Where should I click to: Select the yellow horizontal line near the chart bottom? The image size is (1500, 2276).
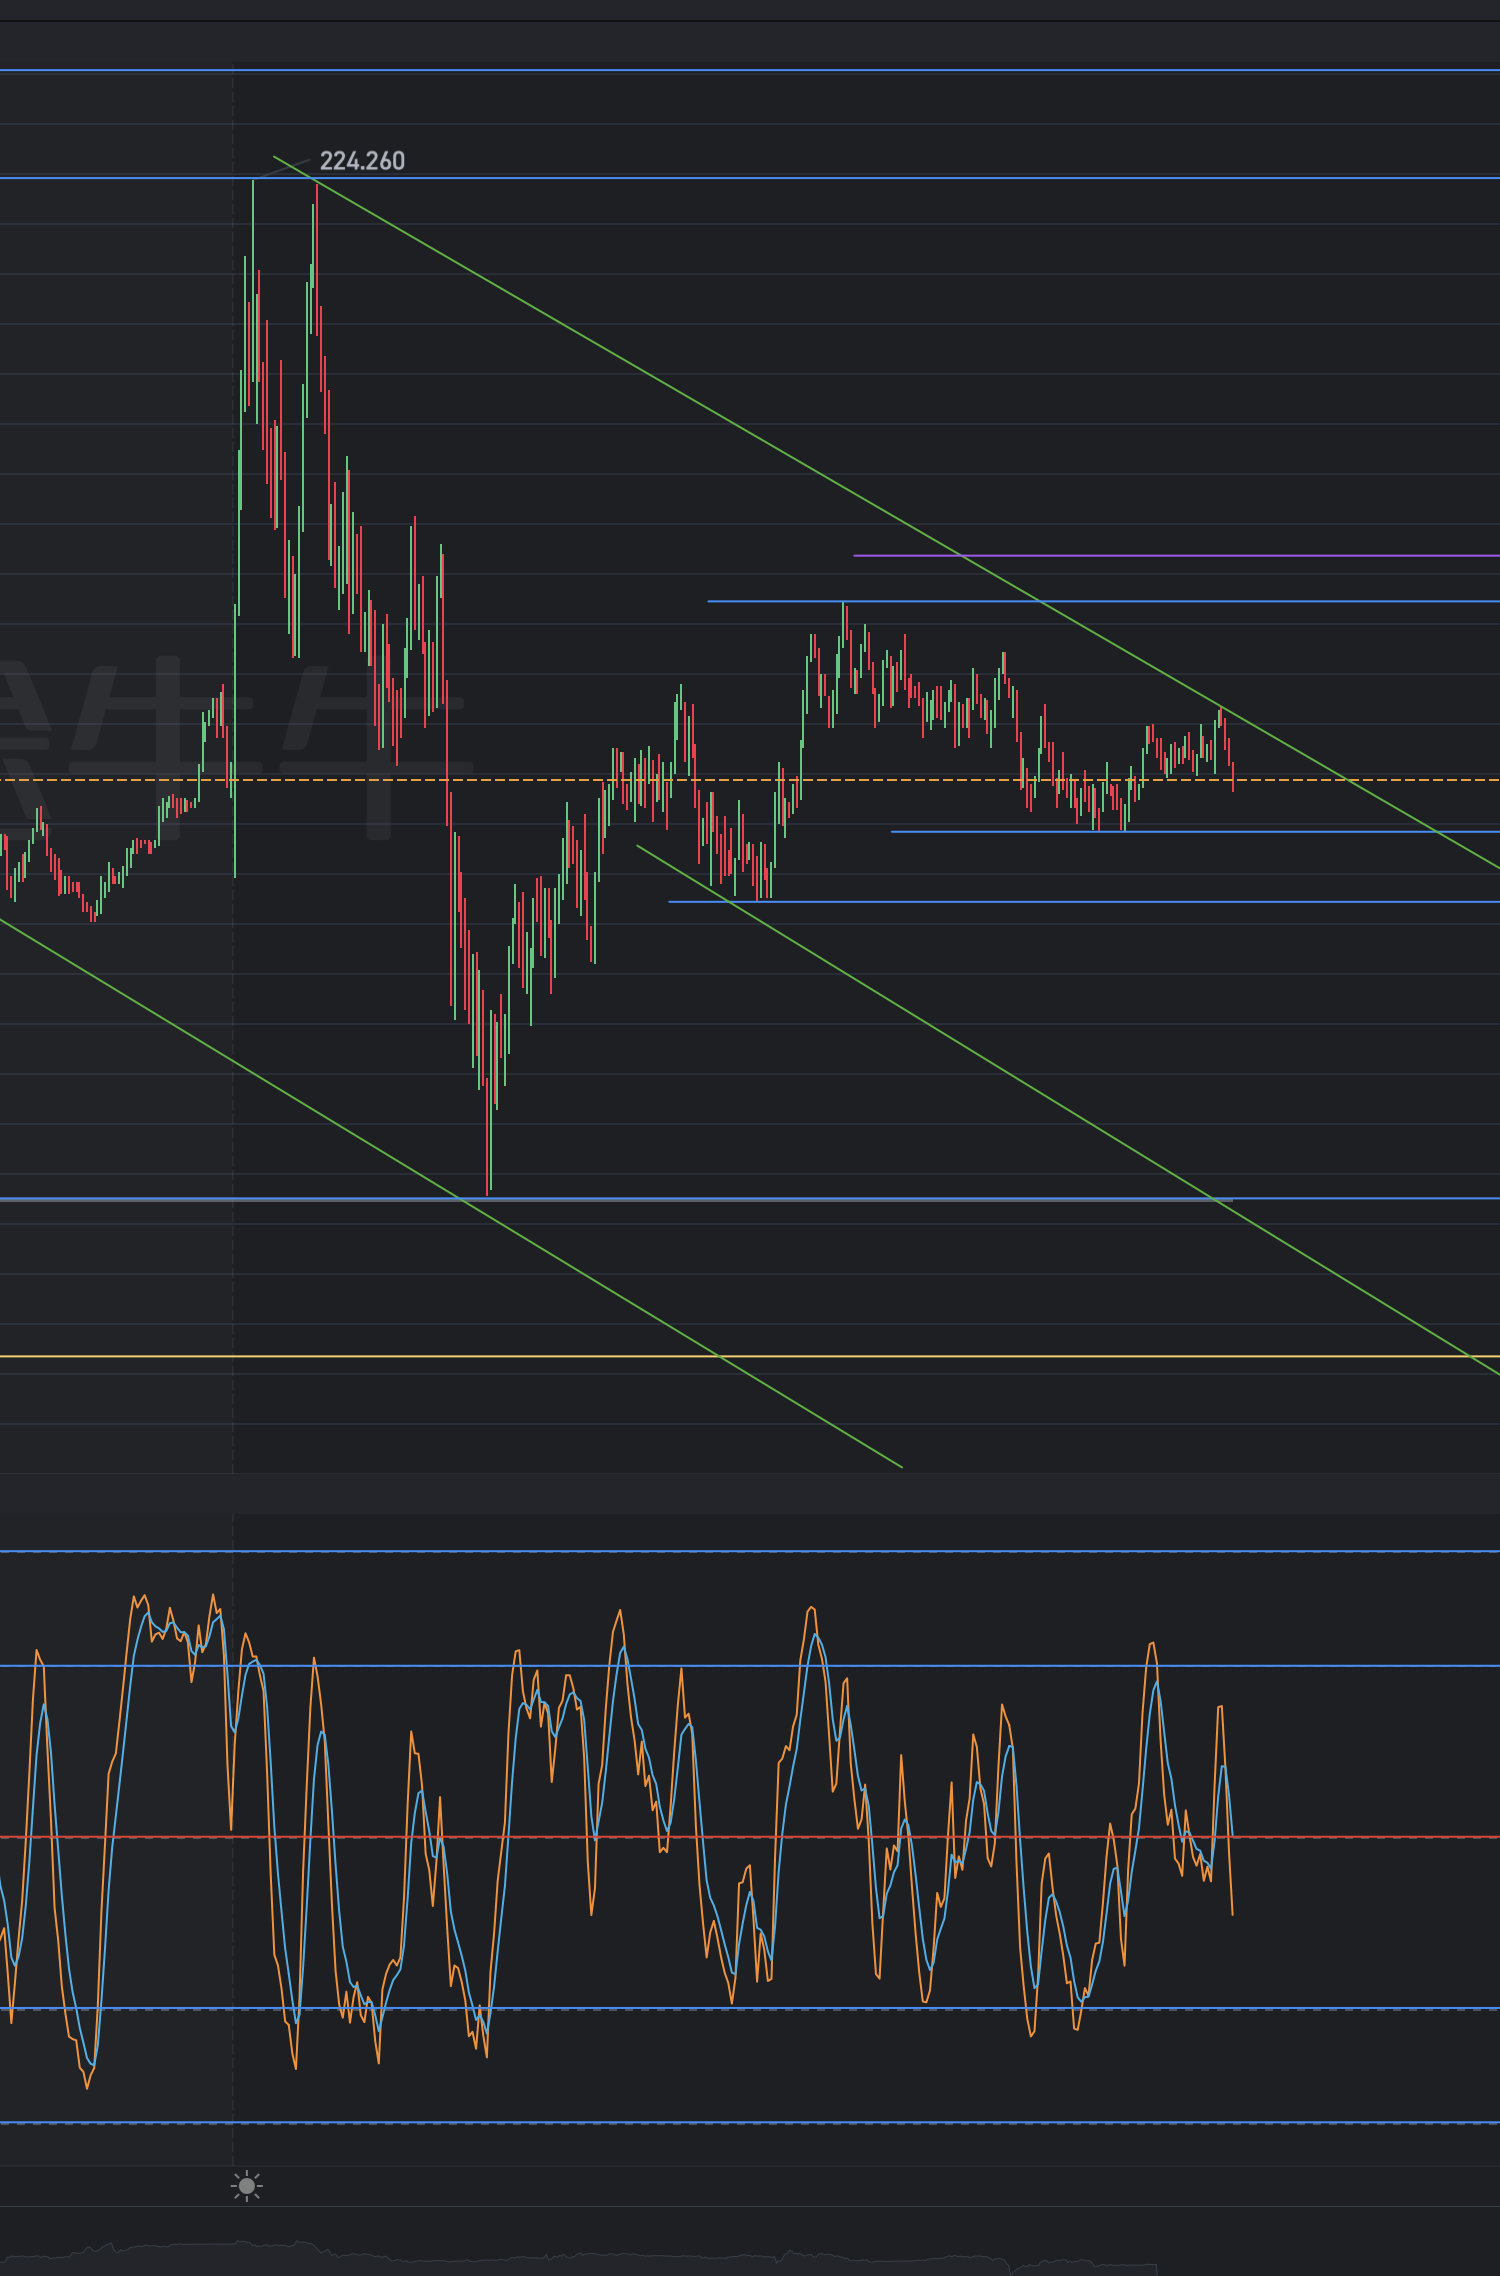pyautogui.click(x=750, y=1356)
